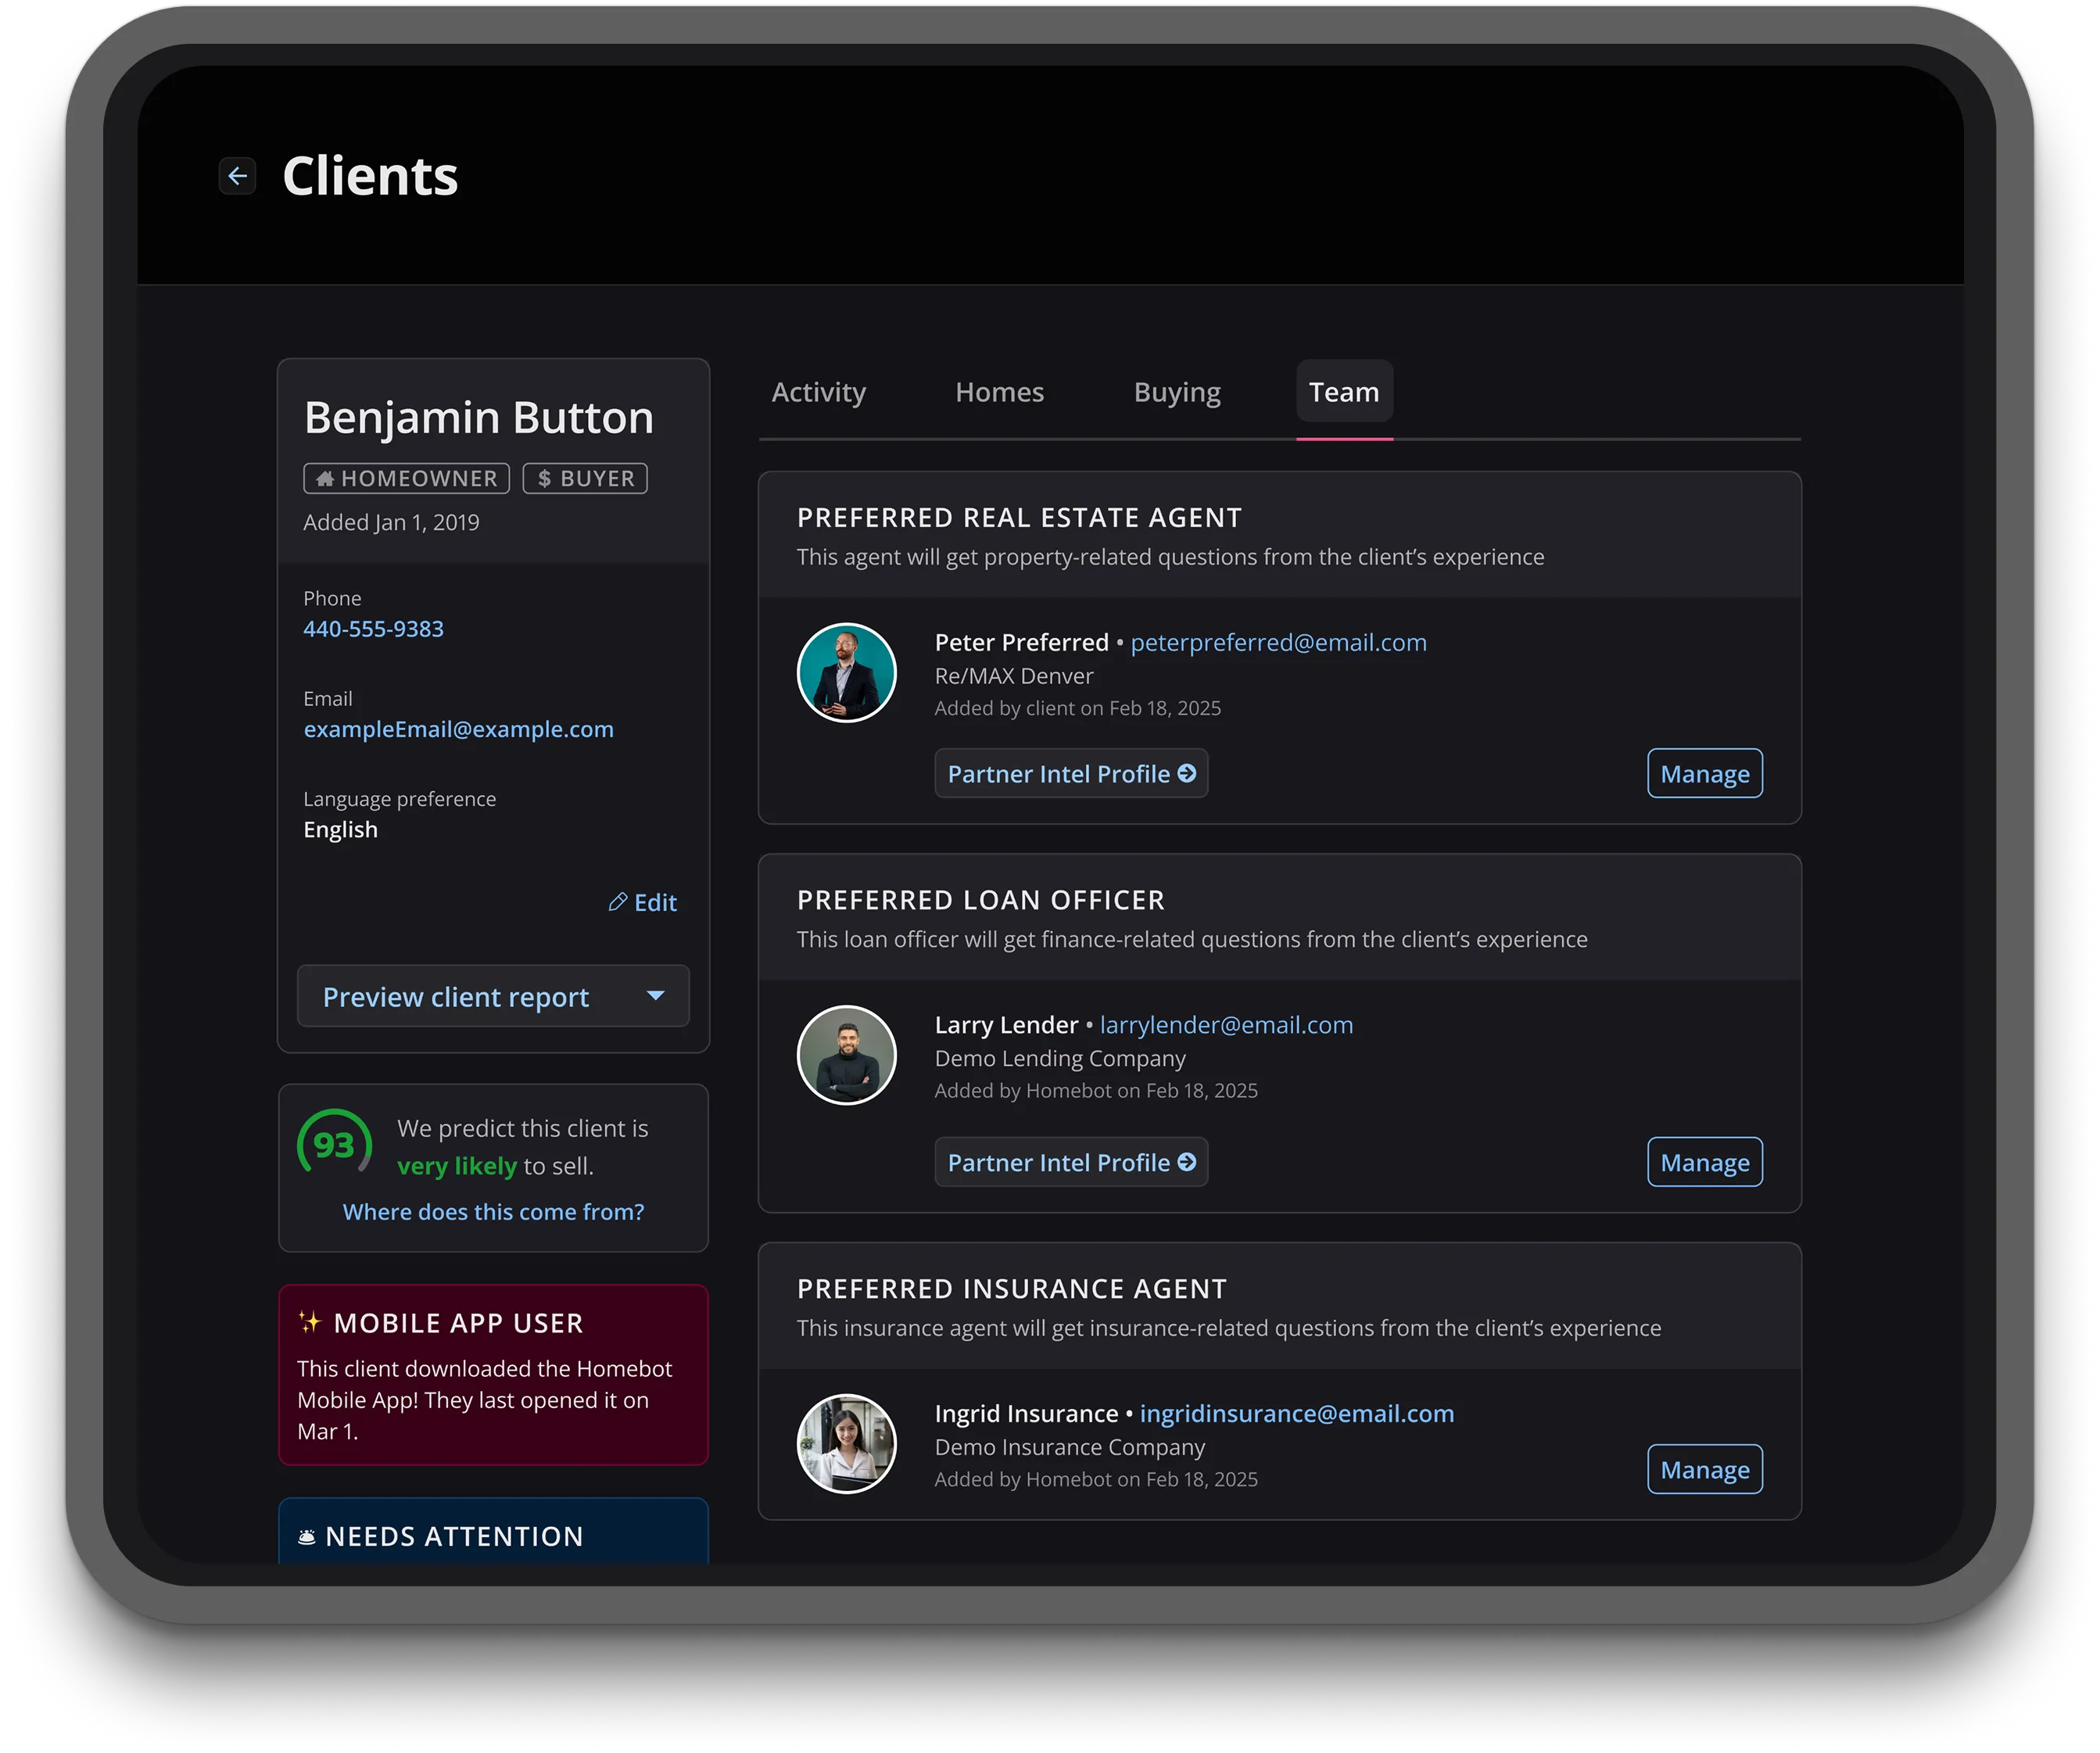Screen dimensions: 2100x1753
Task: Select the Team tab
Action: pos(1344,392)
